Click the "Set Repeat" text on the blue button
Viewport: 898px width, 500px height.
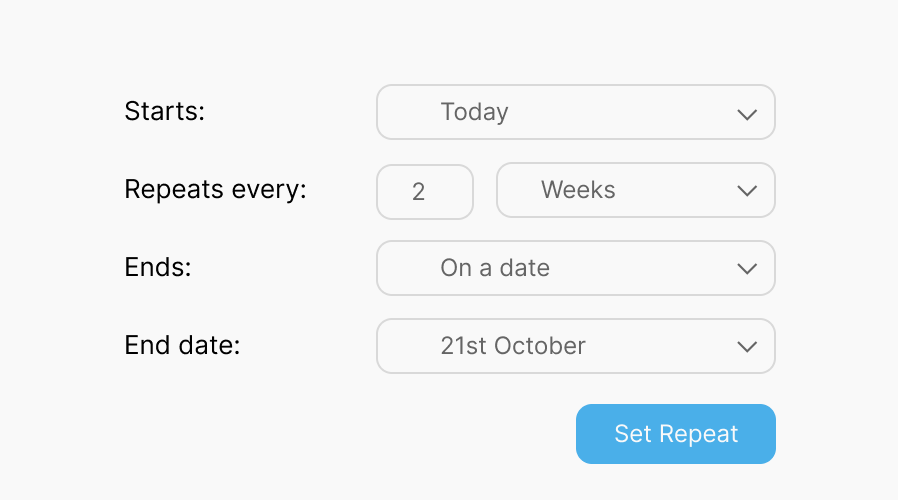pyautogui.click(x=676, y=434)
